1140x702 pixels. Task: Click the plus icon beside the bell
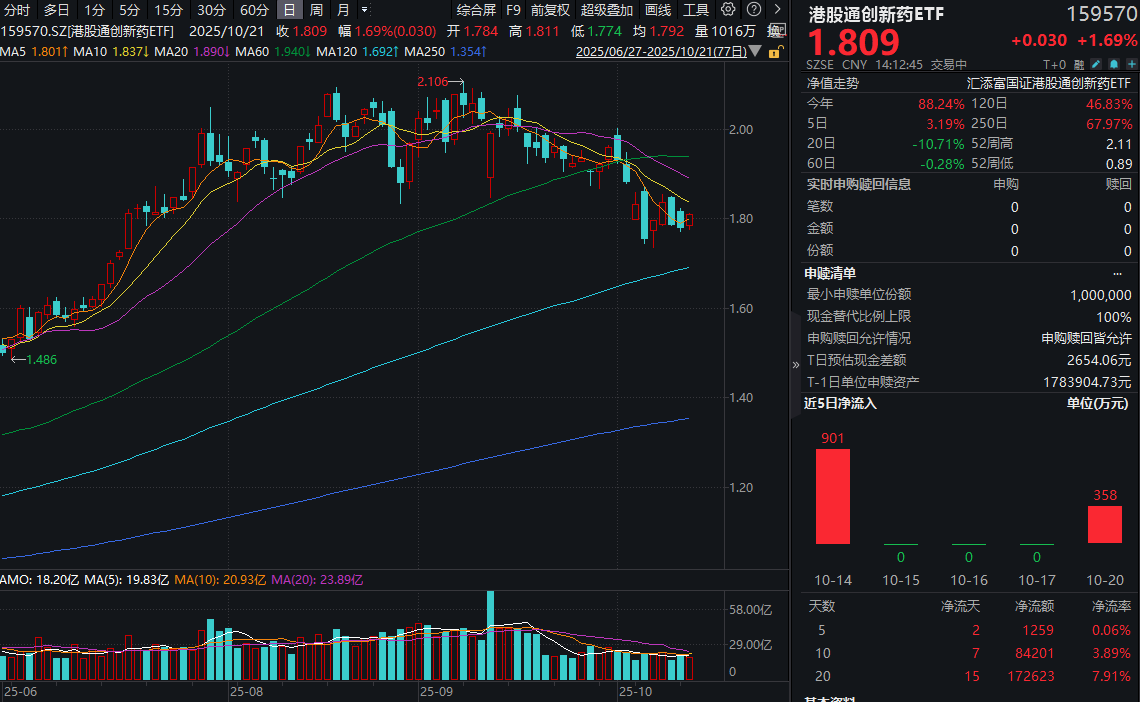(x=1131, y=63)
